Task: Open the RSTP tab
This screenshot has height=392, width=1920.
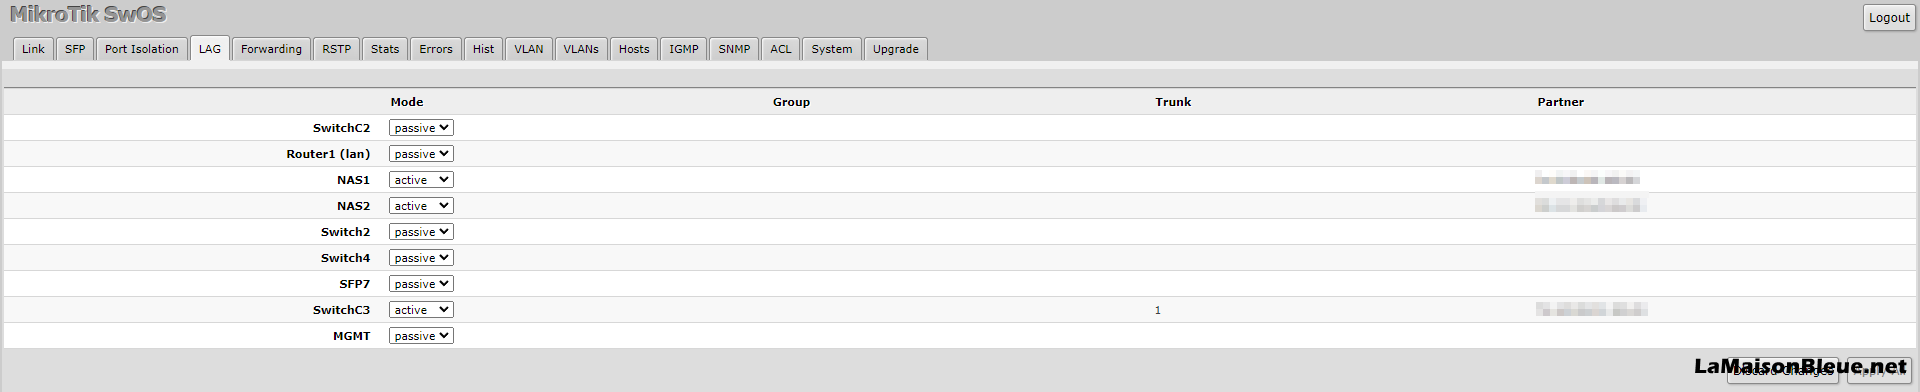Action: pos(336,49)
